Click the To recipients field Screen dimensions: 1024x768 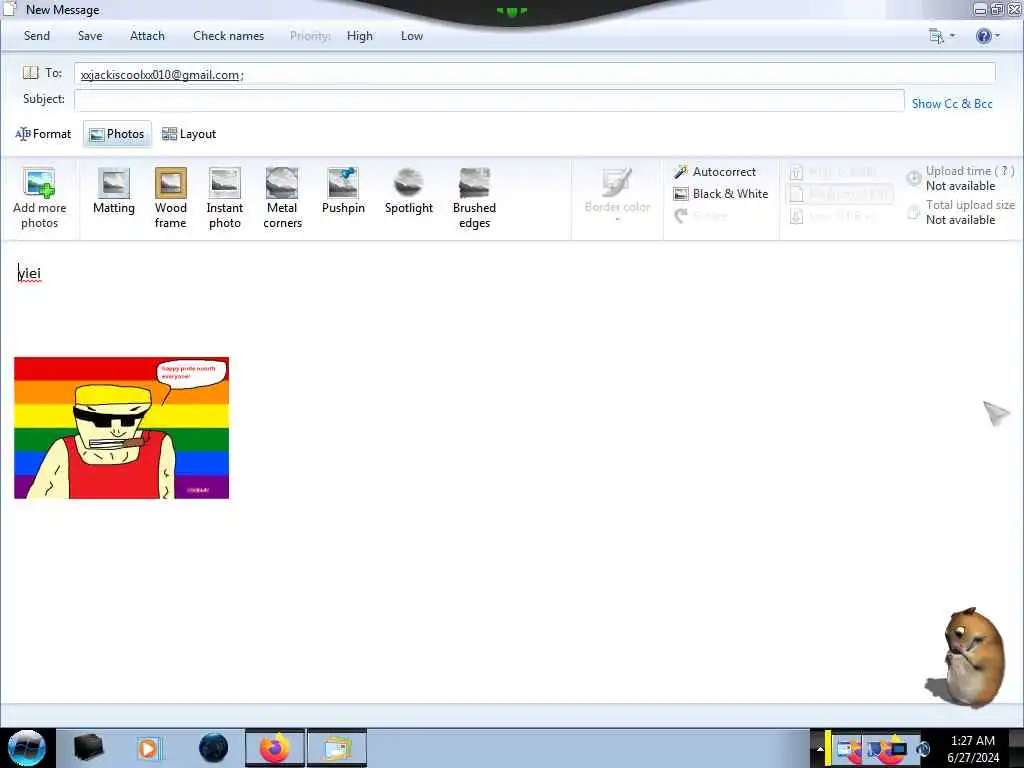tap(535, 73)
